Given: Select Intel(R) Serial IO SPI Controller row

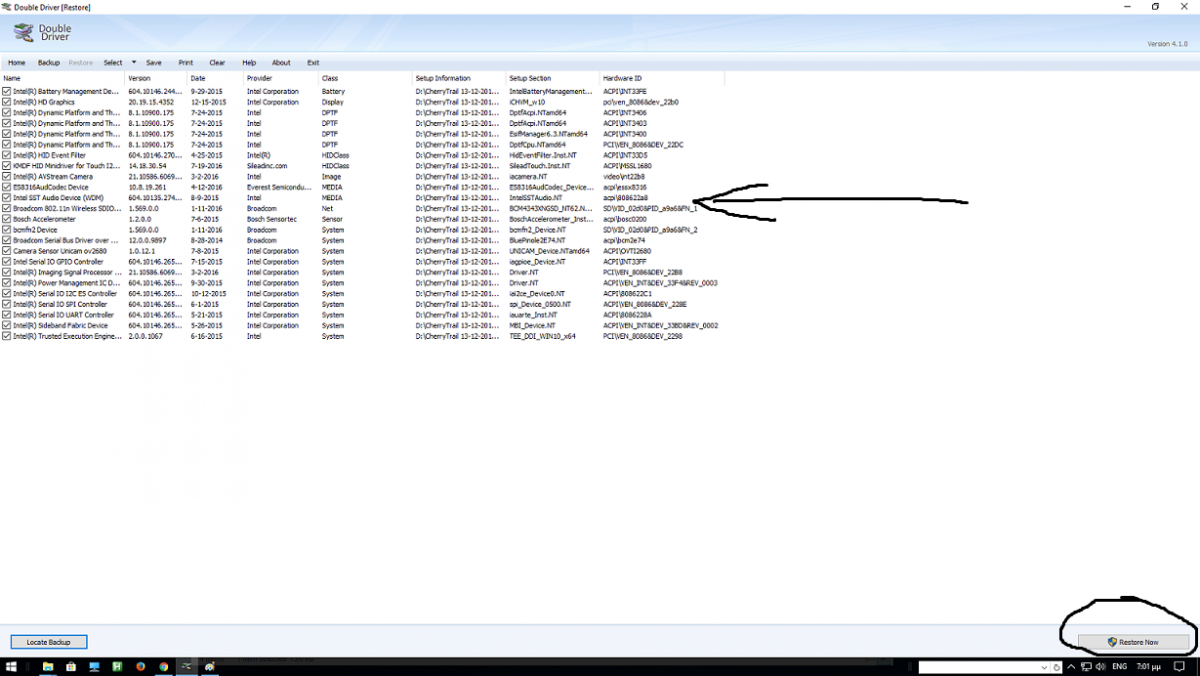Looking at the screenshot, I should coord(360,304).
